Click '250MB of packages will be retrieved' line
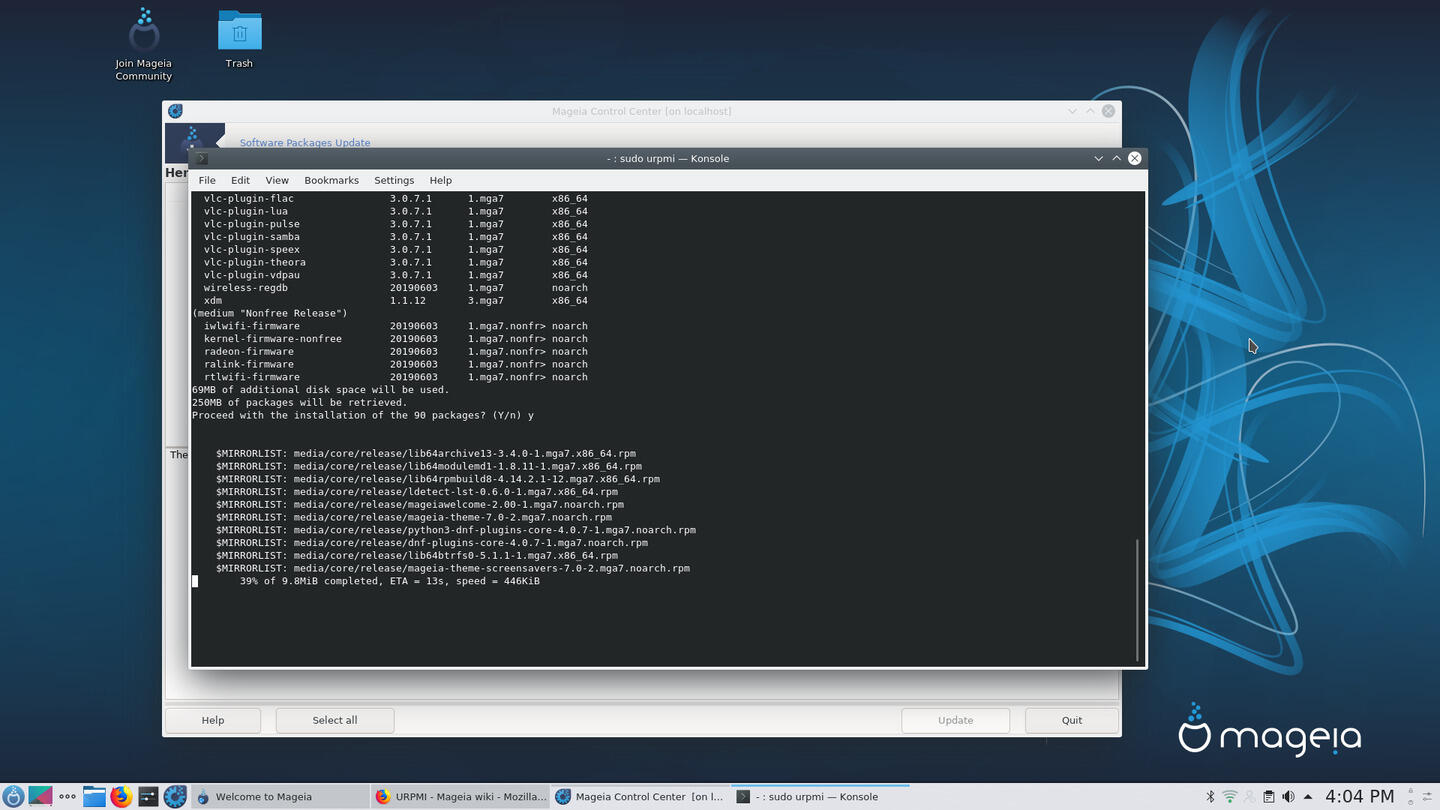This screenshot has height=810, width=1440. [x=300, y=403]
